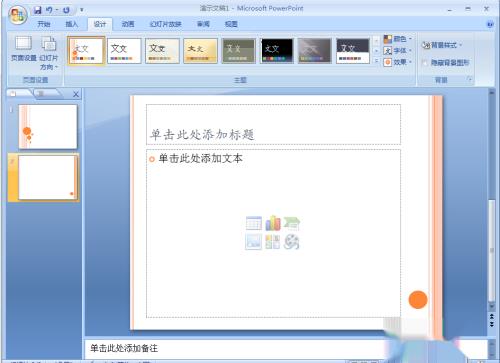Screen dimensions: 500x363
Task: Open the slide orientation dropdown
Action: point(49,53)
